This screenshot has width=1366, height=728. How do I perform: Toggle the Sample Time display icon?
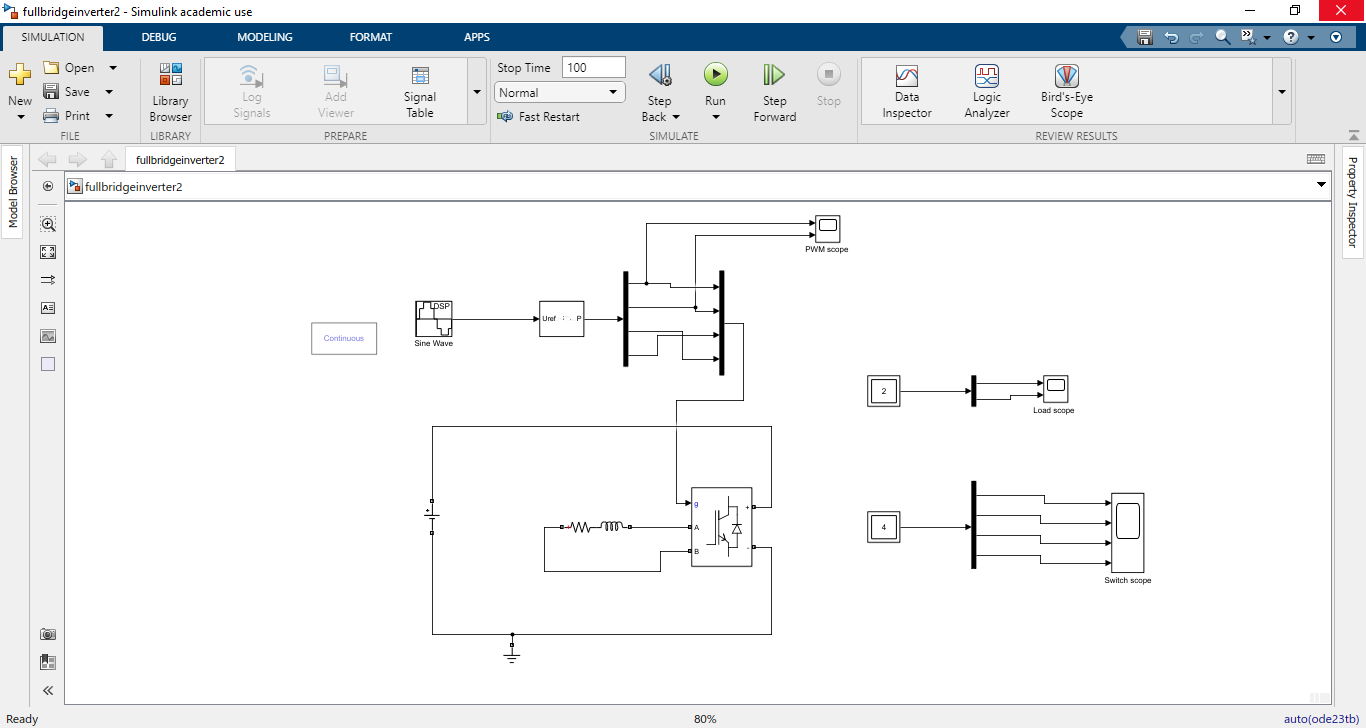48,280
